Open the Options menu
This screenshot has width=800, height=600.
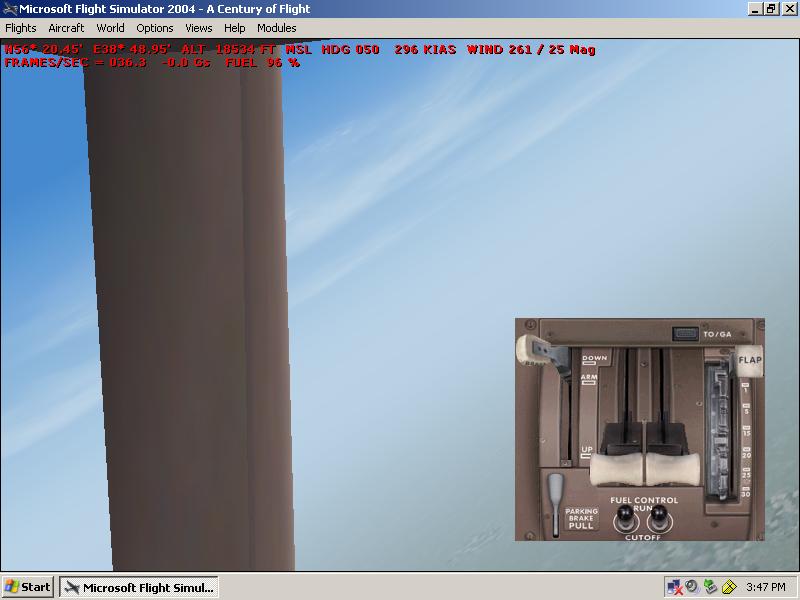155,28
